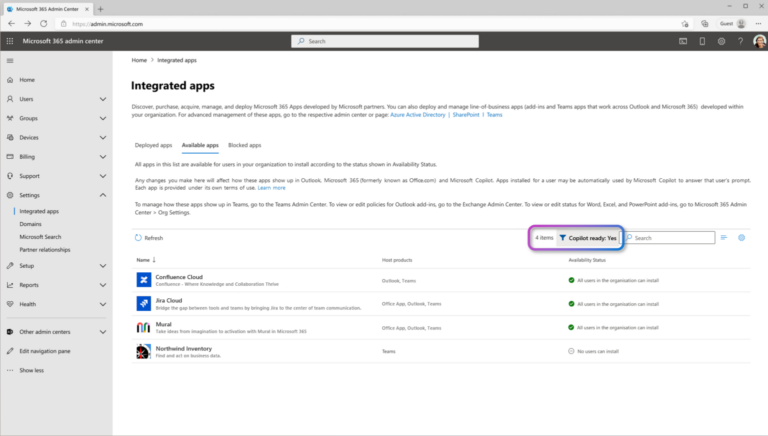Open Microsoft Search in the Settings submenu

click(40, 237)
